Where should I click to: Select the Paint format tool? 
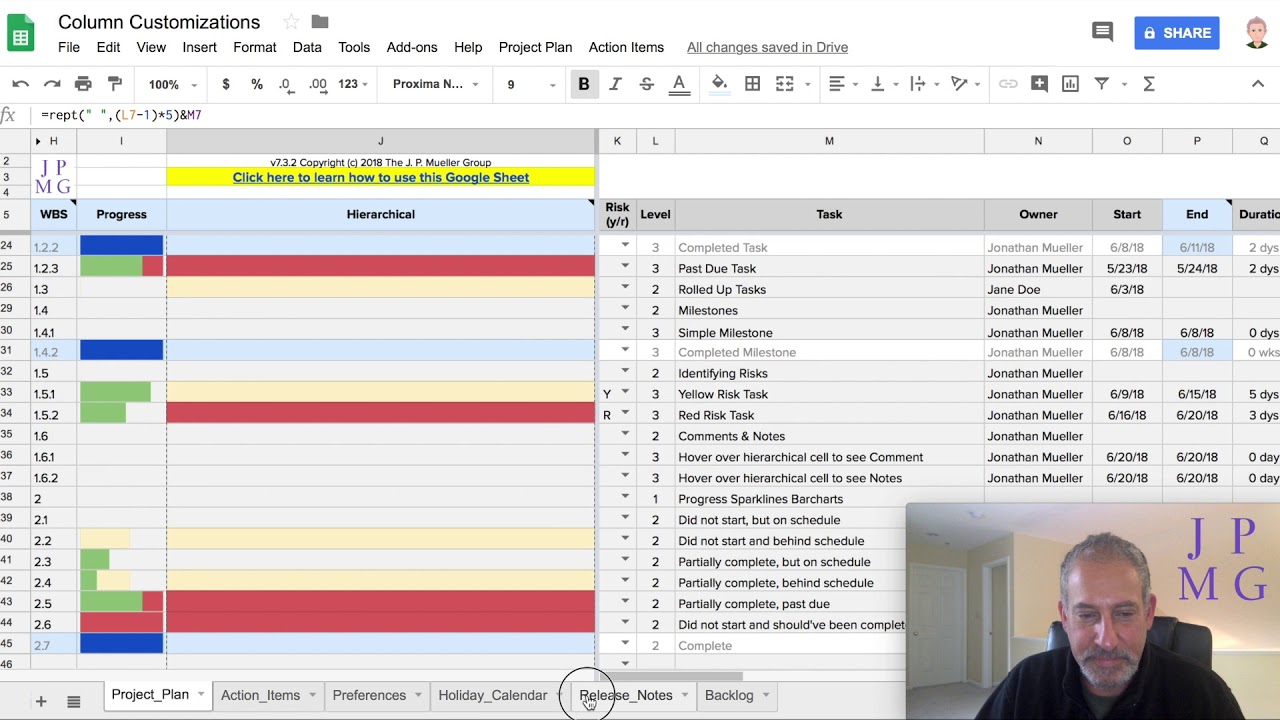[115, 84]
